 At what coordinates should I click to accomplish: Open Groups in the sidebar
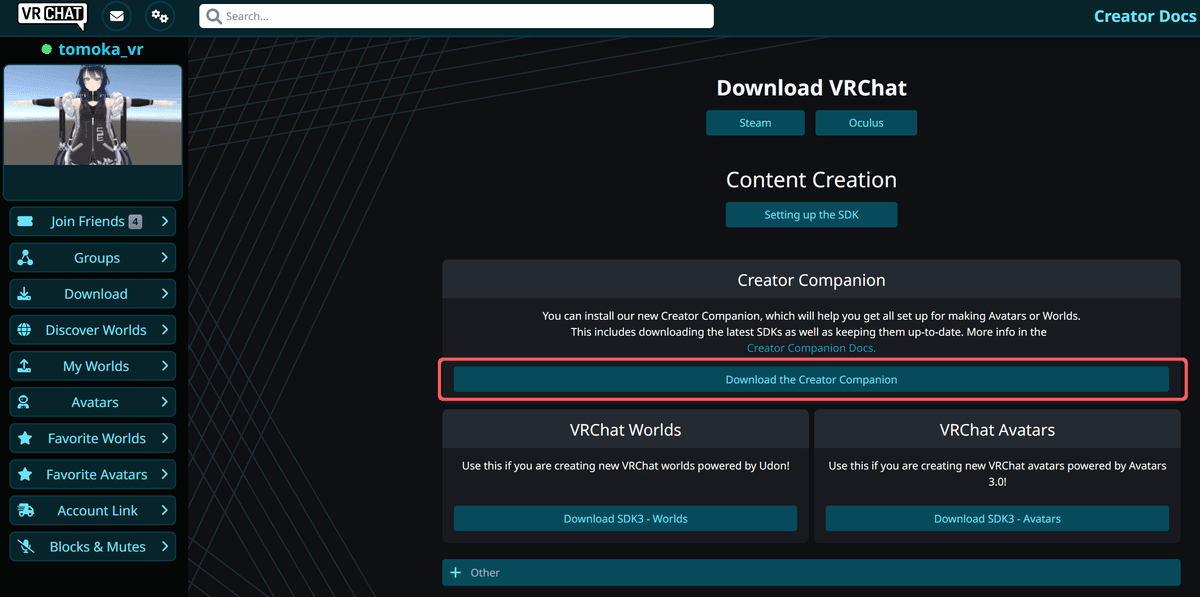(92, 257)
